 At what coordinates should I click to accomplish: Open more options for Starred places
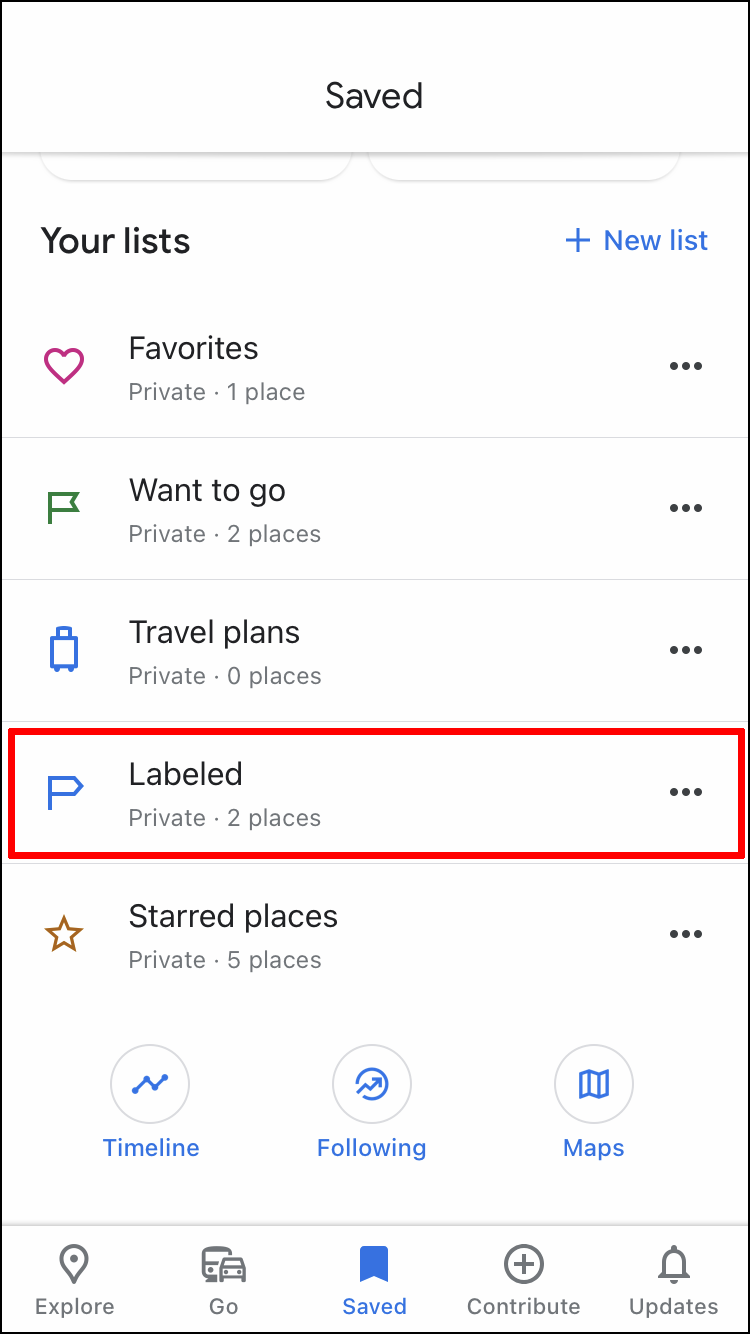686,934
